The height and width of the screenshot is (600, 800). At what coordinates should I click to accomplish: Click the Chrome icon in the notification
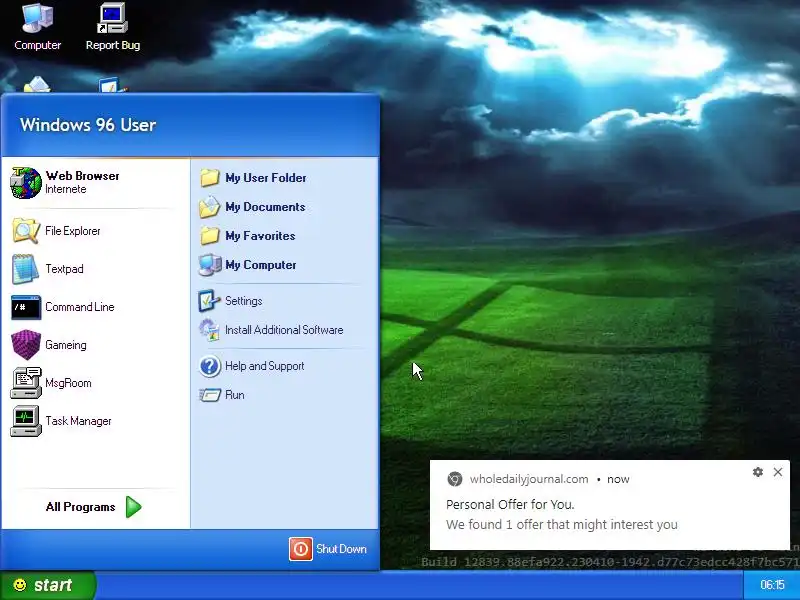point(455,479)
